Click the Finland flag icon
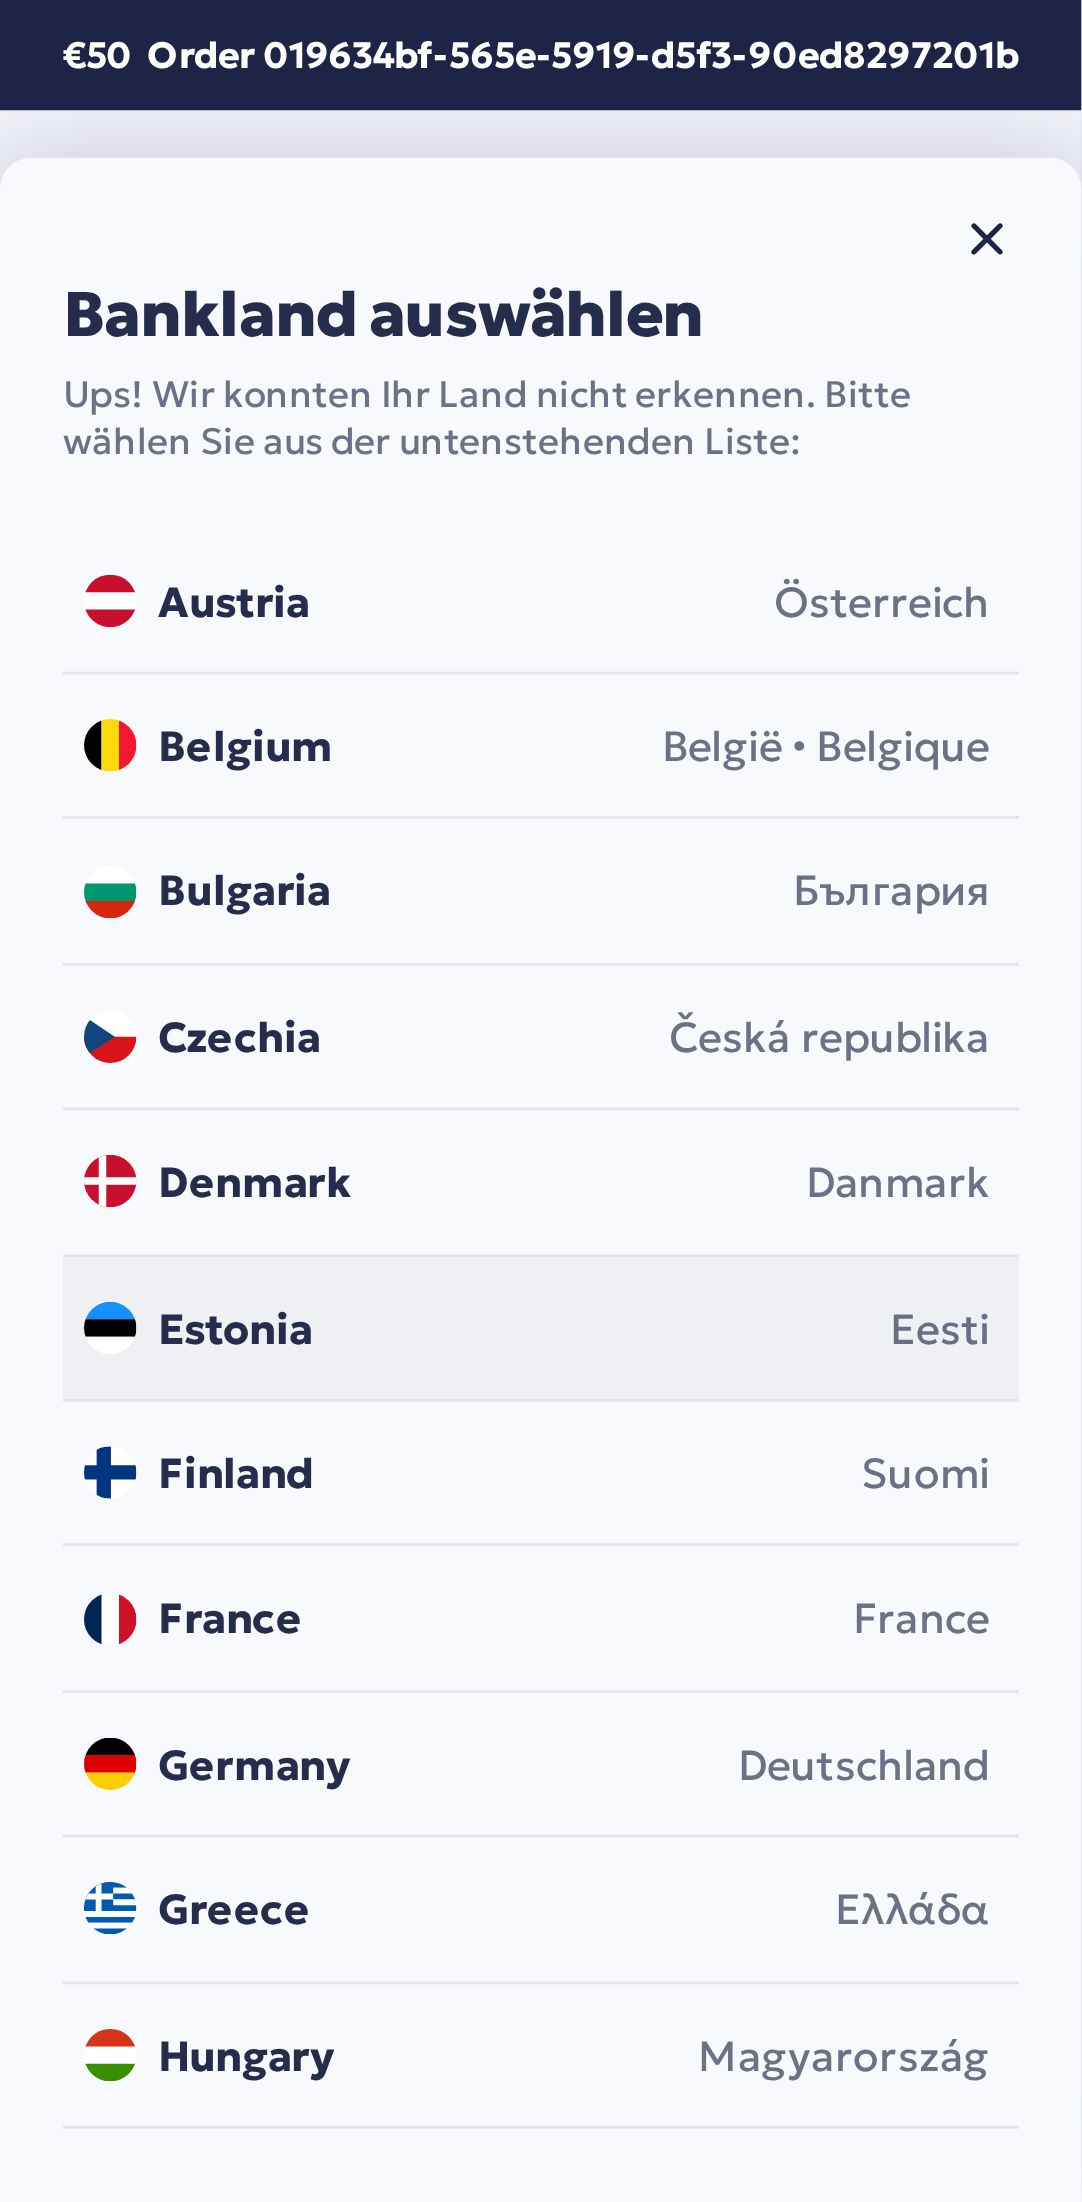 (x=110, y=1473)
